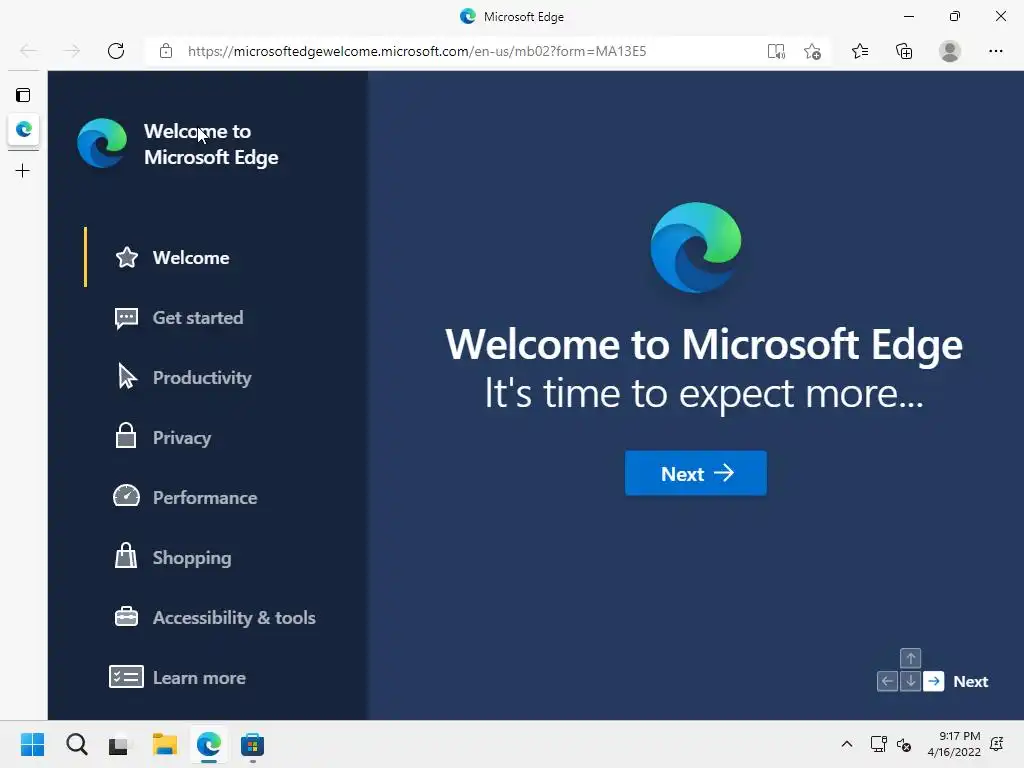The image size is (1024, 768).
Task: Close the Edge window
Action: (x=1000, y=16)
